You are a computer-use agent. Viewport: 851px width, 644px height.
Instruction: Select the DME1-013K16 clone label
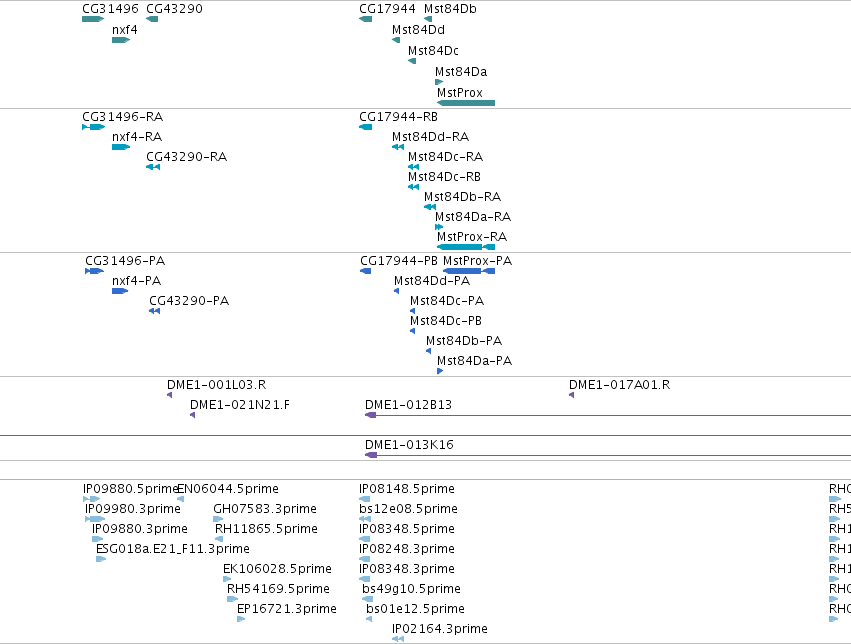point(409,445)
